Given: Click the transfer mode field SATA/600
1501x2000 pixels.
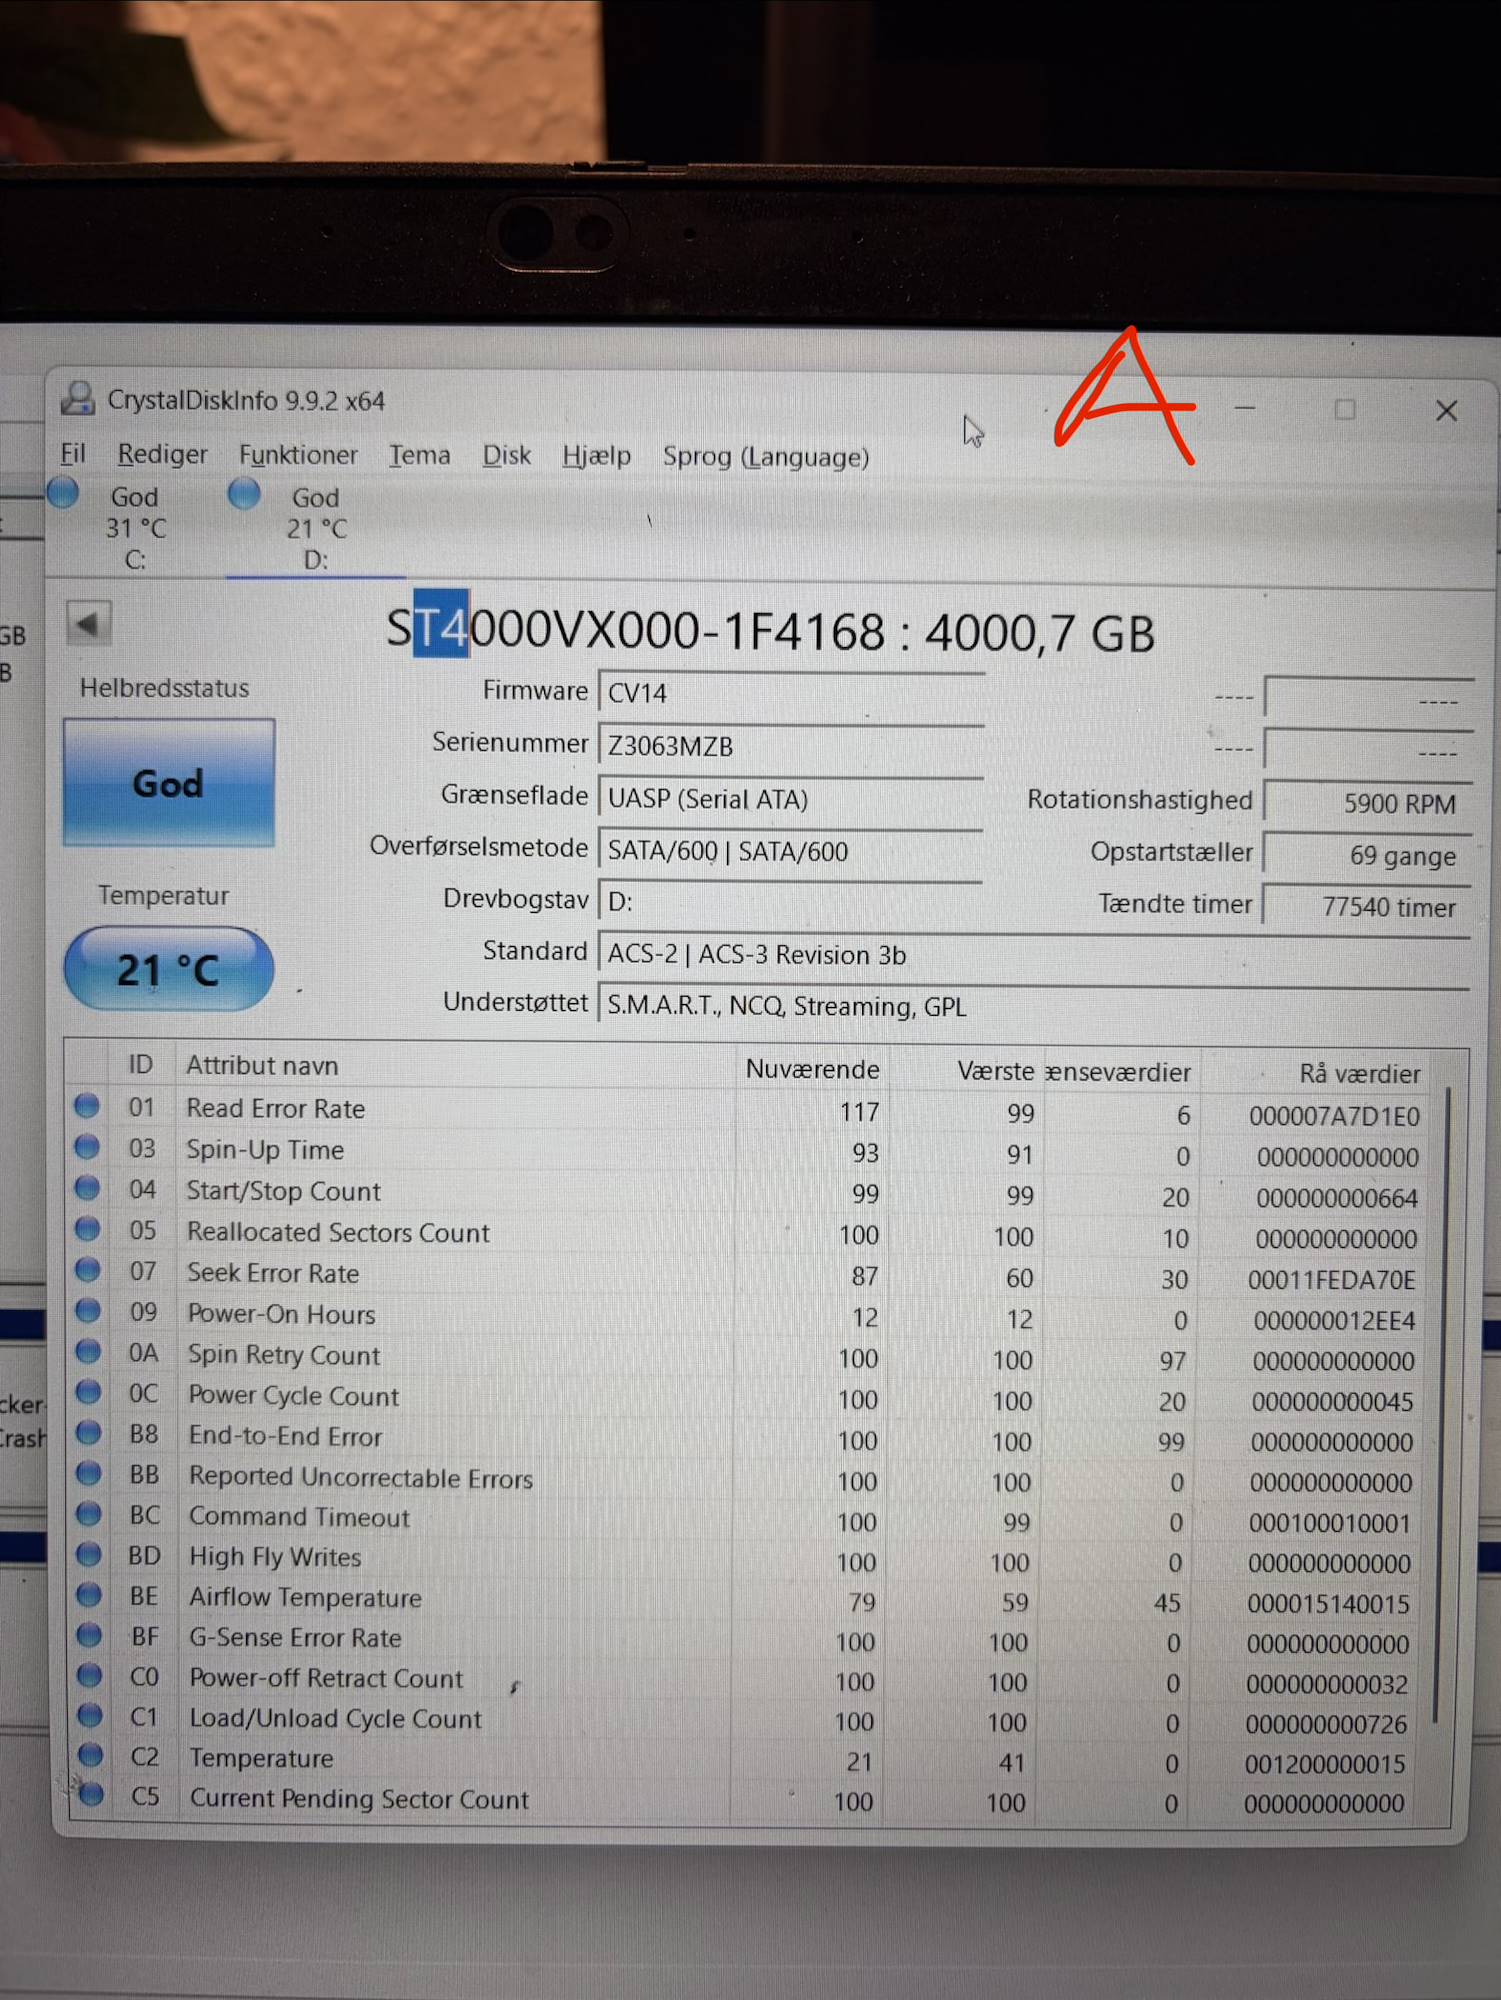Looking at the screenshot, I should [791, 850].
